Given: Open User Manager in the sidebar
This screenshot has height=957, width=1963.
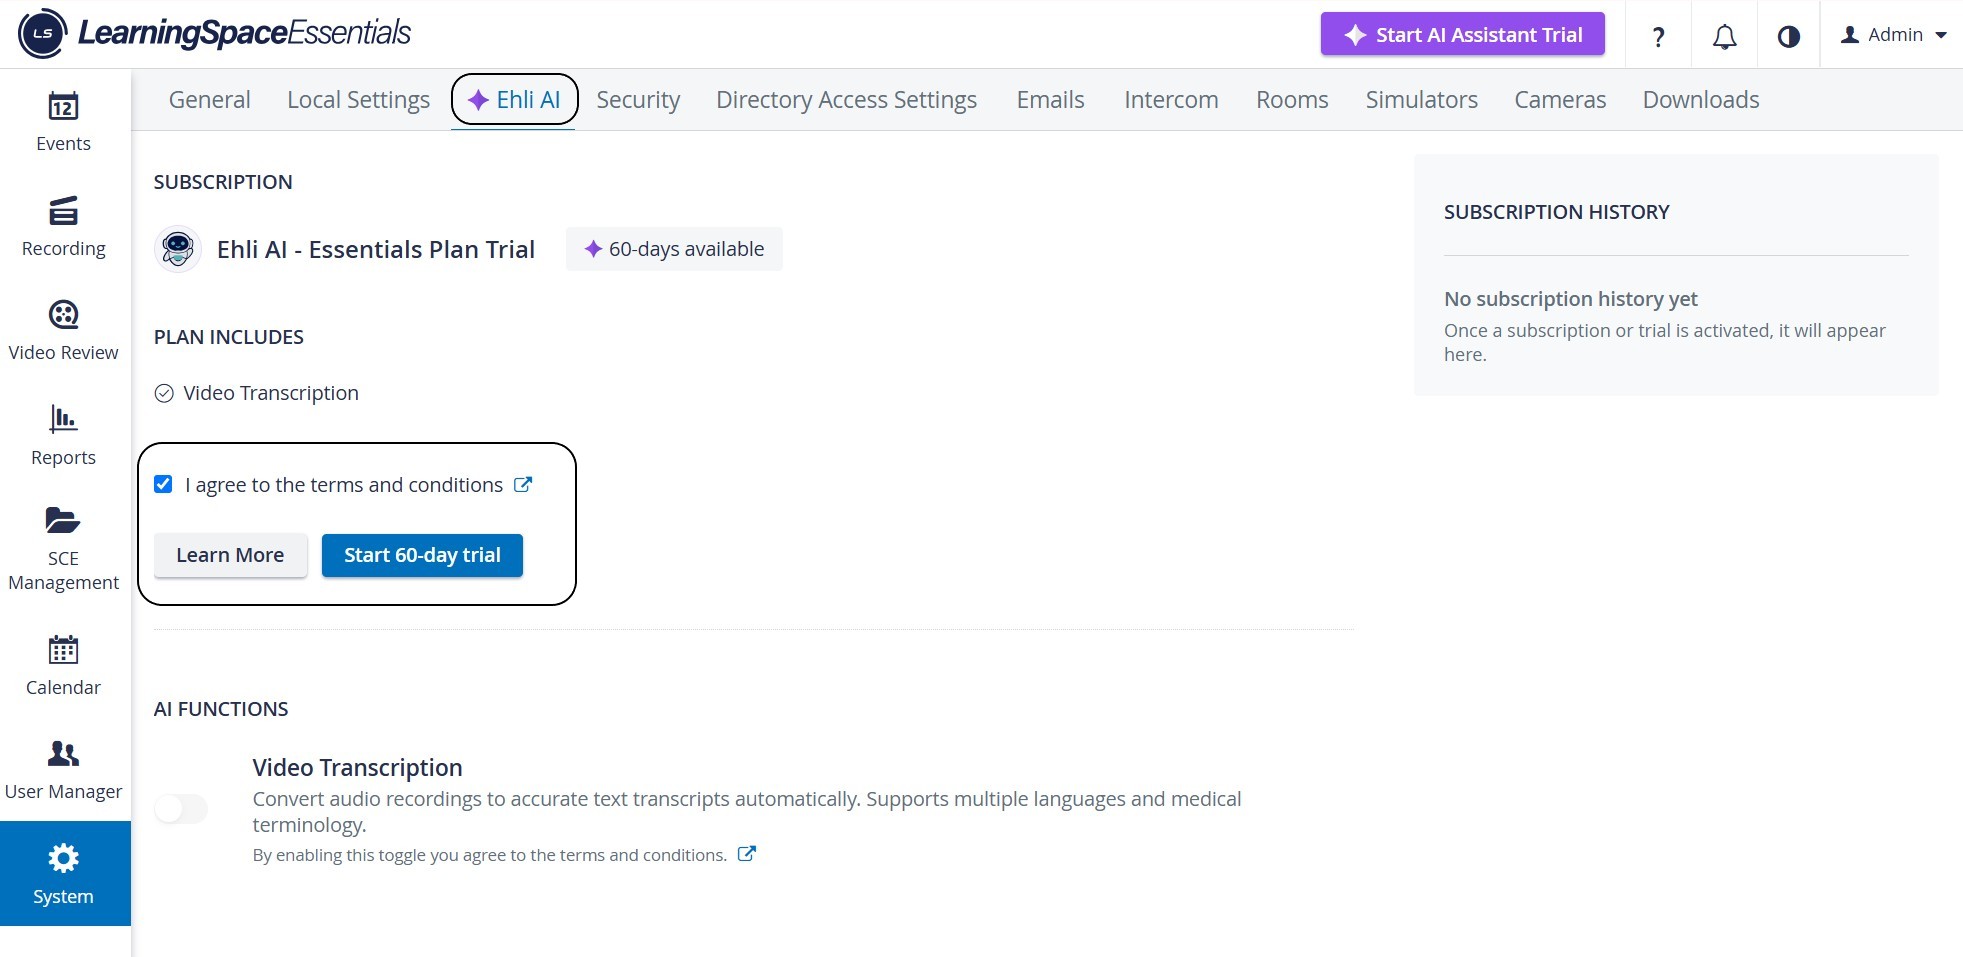Looking at the screenshot, I should (x=64, y=770).
